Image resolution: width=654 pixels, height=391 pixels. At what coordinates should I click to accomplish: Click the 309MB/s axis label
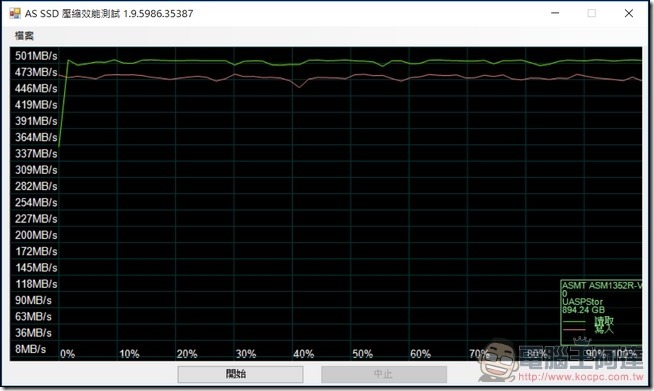tap(36, 170)
